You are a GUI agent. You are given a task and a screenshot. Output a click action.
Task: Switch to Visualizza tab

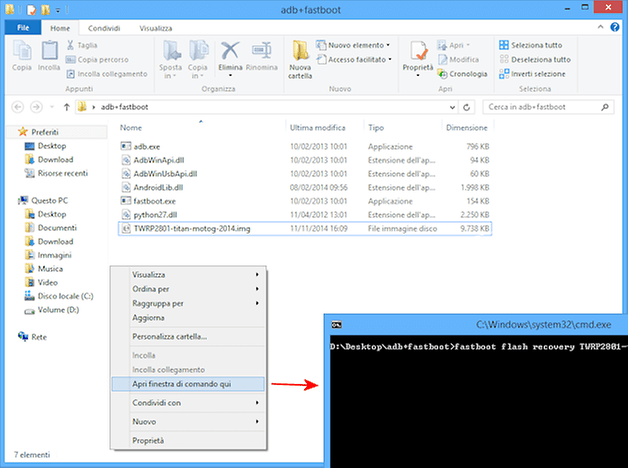[x=156, y=28]
